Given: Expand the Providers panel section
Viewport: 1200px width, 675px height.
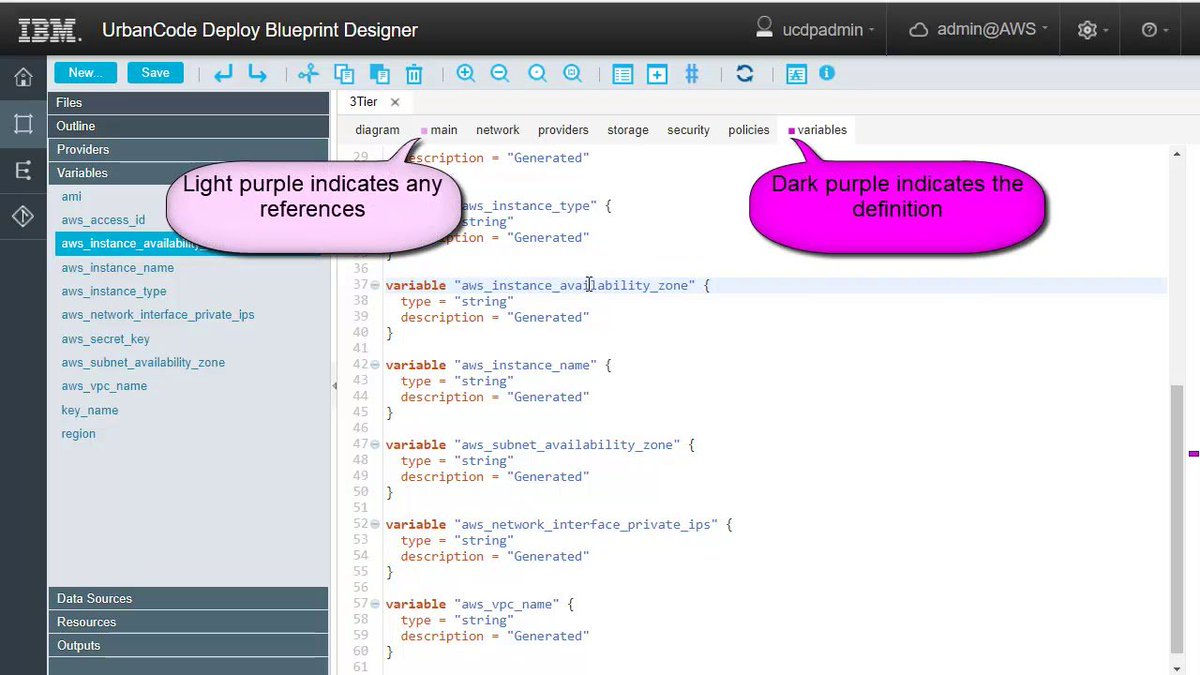Looking at the screenshot, I should click(188, 149).
